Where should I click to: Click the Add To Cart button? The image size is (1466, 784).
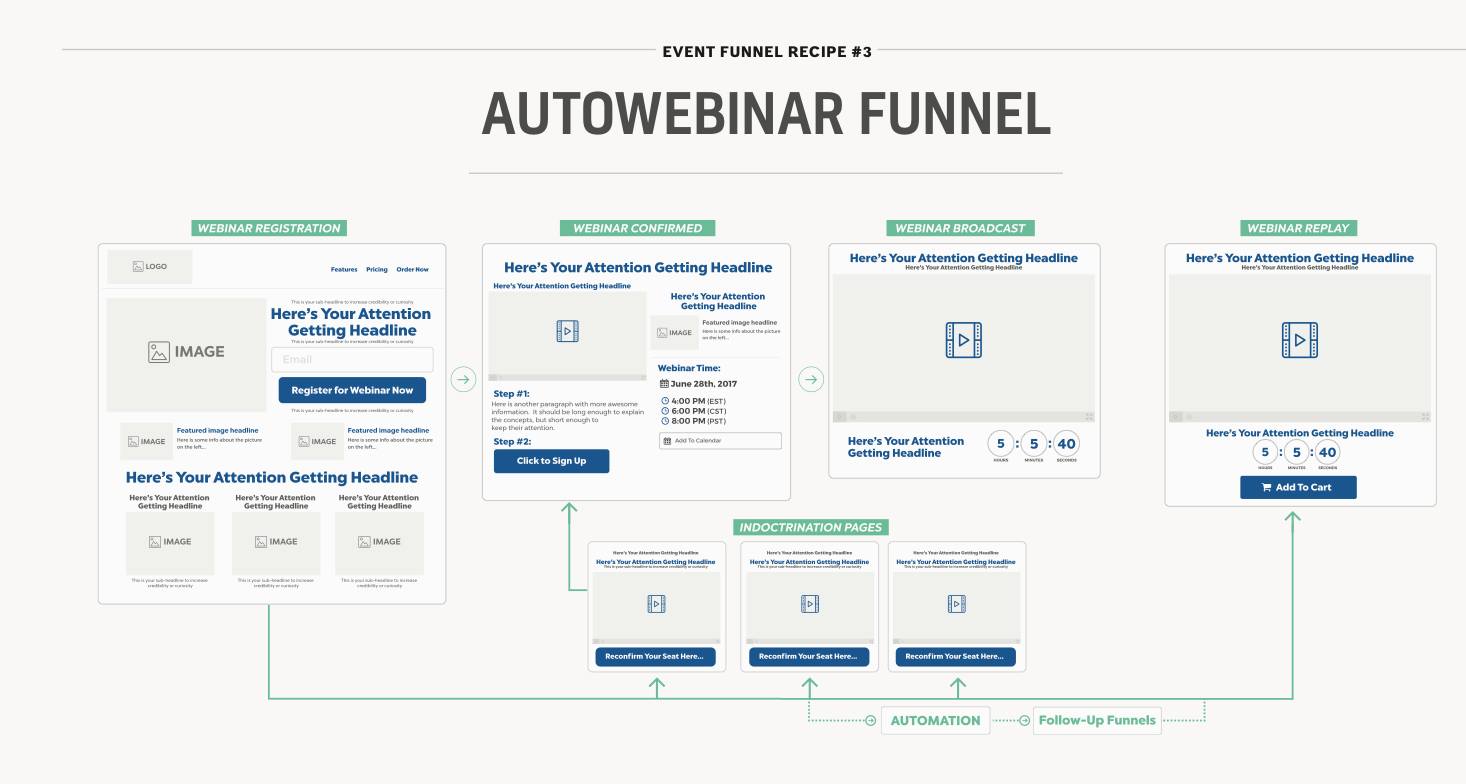[x=1298, y=487]
